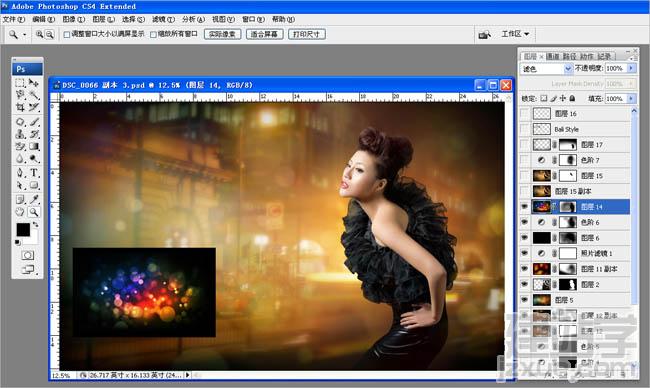The width and height of the screenshot is (650, 388).
Task: Swap foreground and background colors
Action: click(36, 224)
